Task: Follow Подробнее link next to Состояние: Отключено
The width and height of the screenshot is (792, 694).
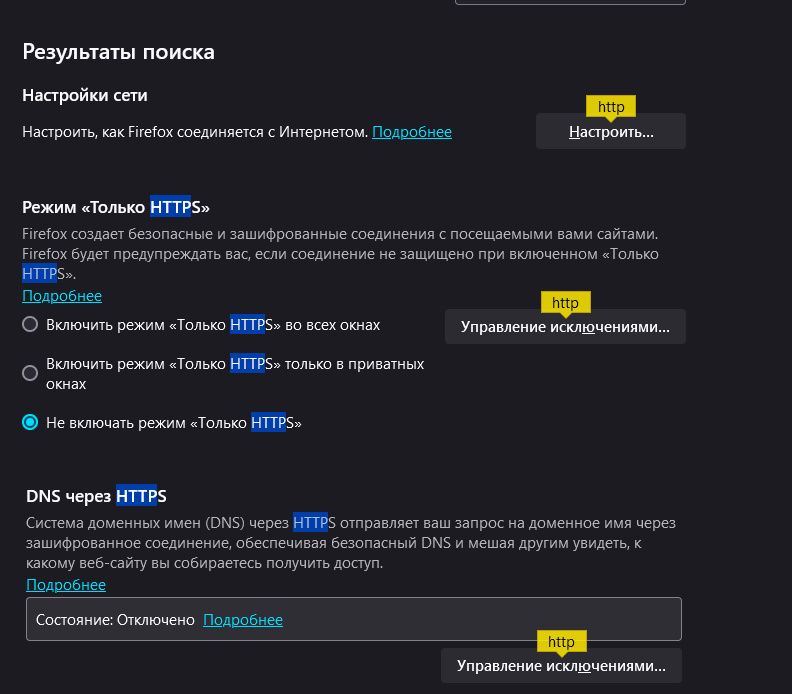Action: 243,620
